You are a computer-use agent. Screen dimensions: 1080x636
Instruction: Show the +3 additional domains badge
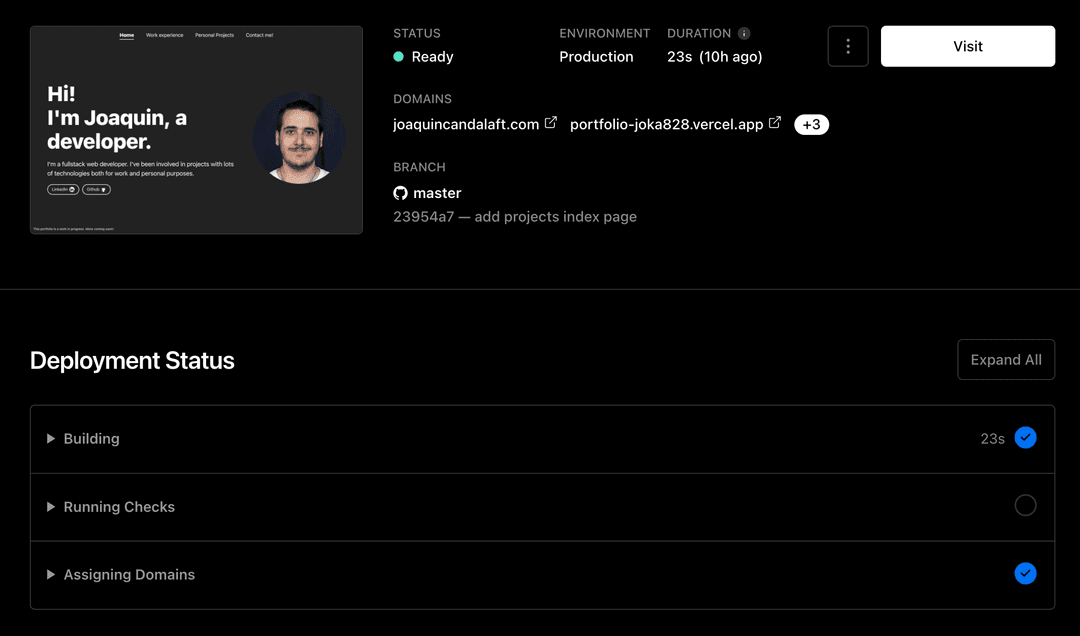pyautogui.click(x=811, y=125)
